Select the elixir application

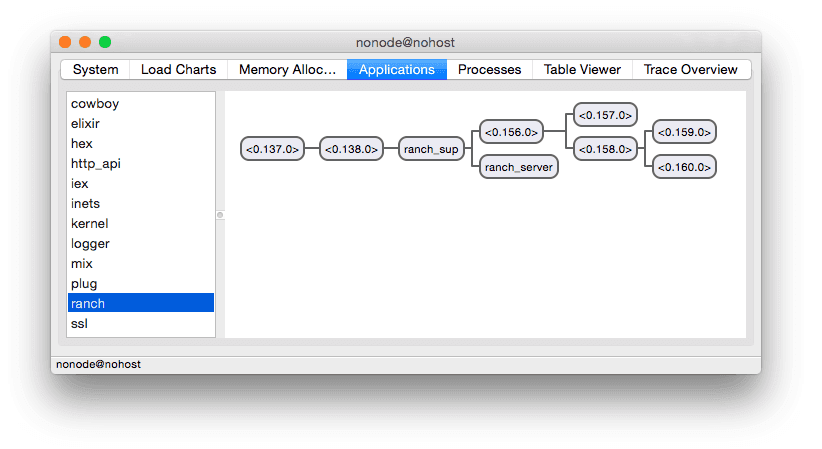click(x=85, y=123)
